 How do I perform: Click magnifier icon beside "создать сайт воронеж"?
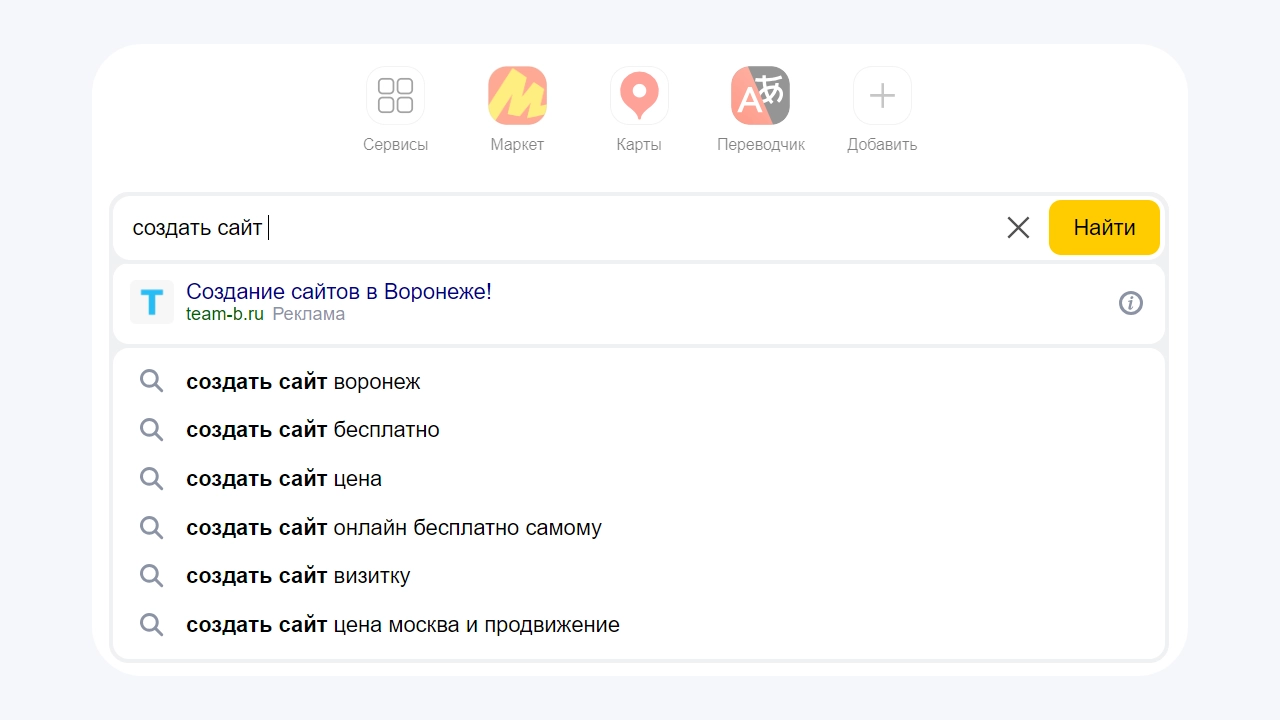[151, 382]
